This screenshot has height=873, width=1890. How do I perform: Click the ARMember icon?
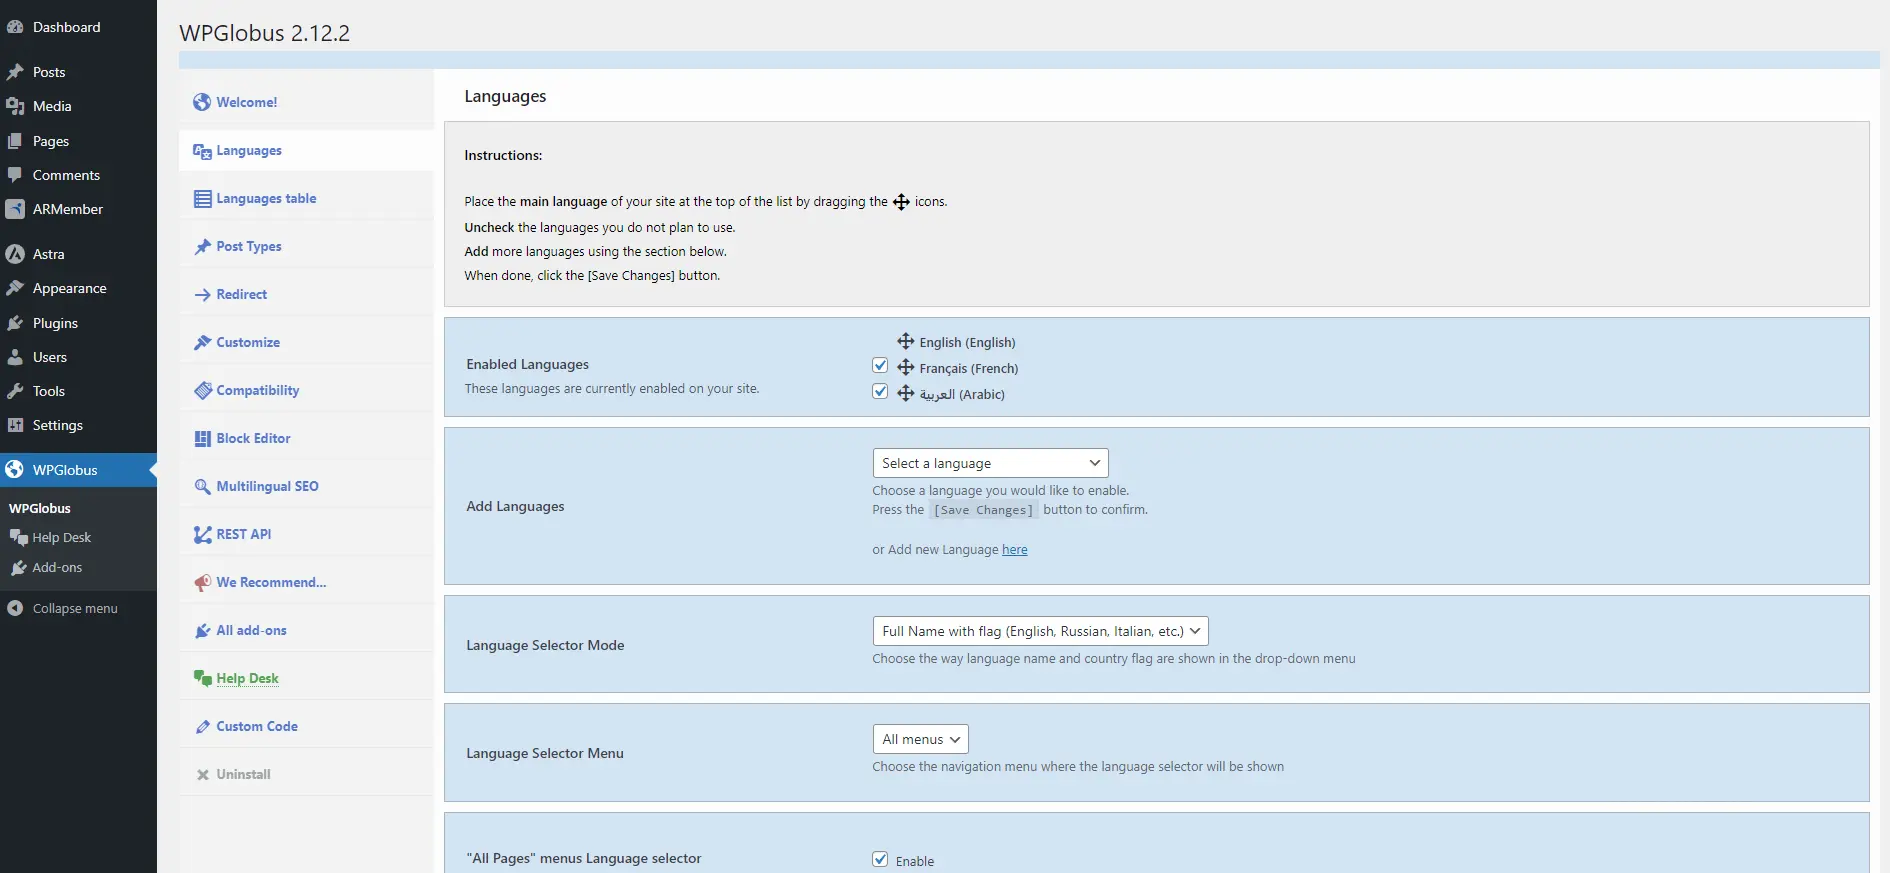tap(15, 209)
